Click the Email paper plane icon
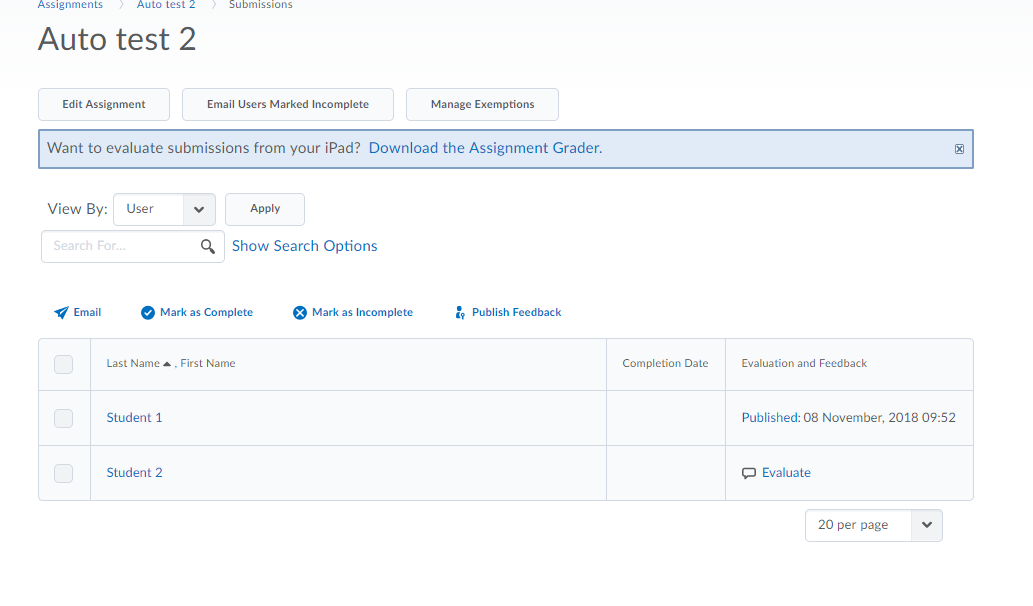This screenshot has width=1033, height=606. point(61,313)
